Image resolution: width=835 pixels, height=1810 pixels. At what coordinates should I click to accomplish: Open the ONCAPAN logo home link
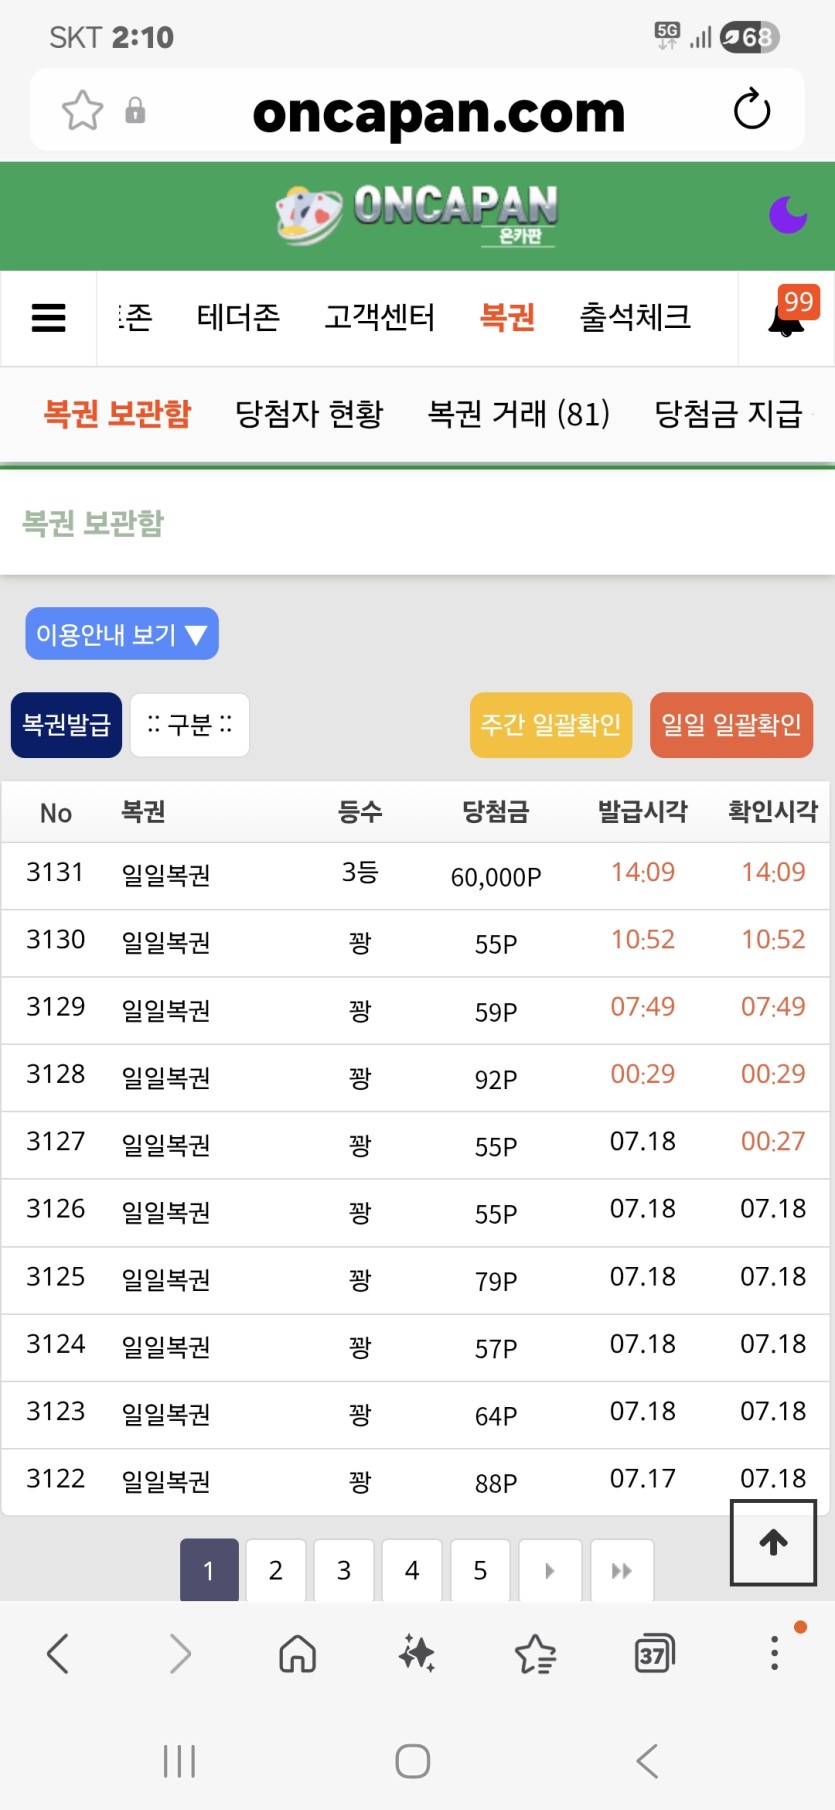[x=417, y=215]
